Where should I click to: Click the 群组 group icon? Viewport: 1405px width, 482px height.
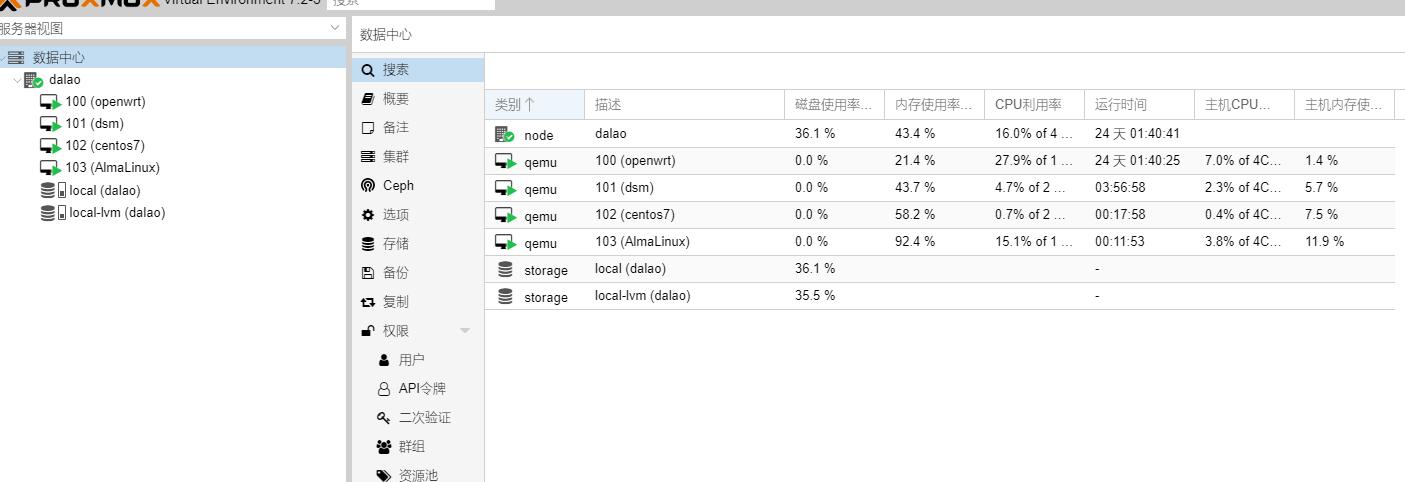[x=384, y=447]
